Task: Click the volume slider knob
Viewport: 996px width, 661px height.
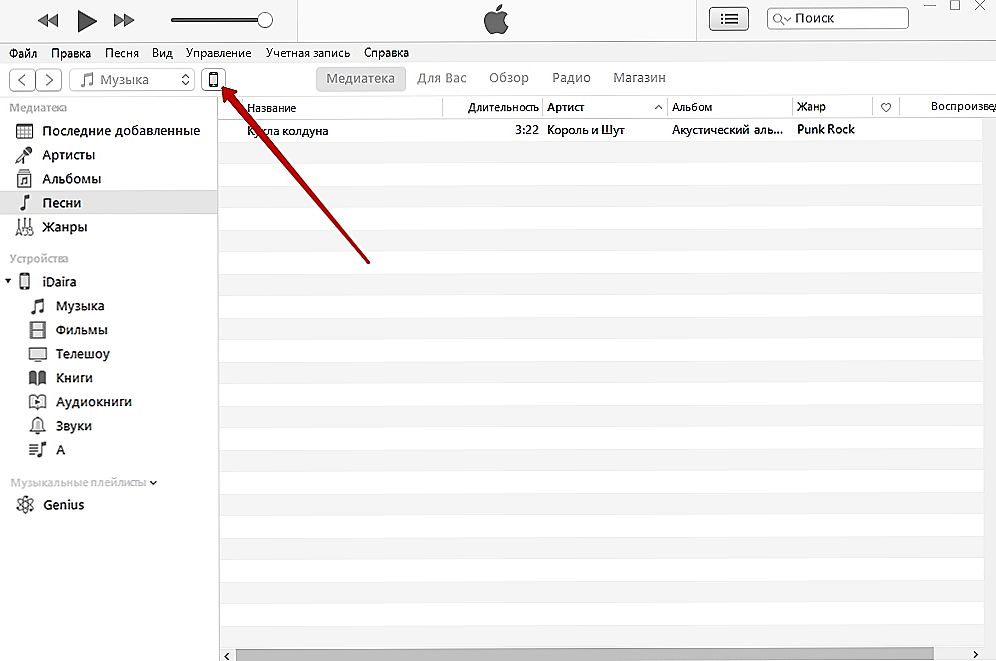Action: point(265,20)
